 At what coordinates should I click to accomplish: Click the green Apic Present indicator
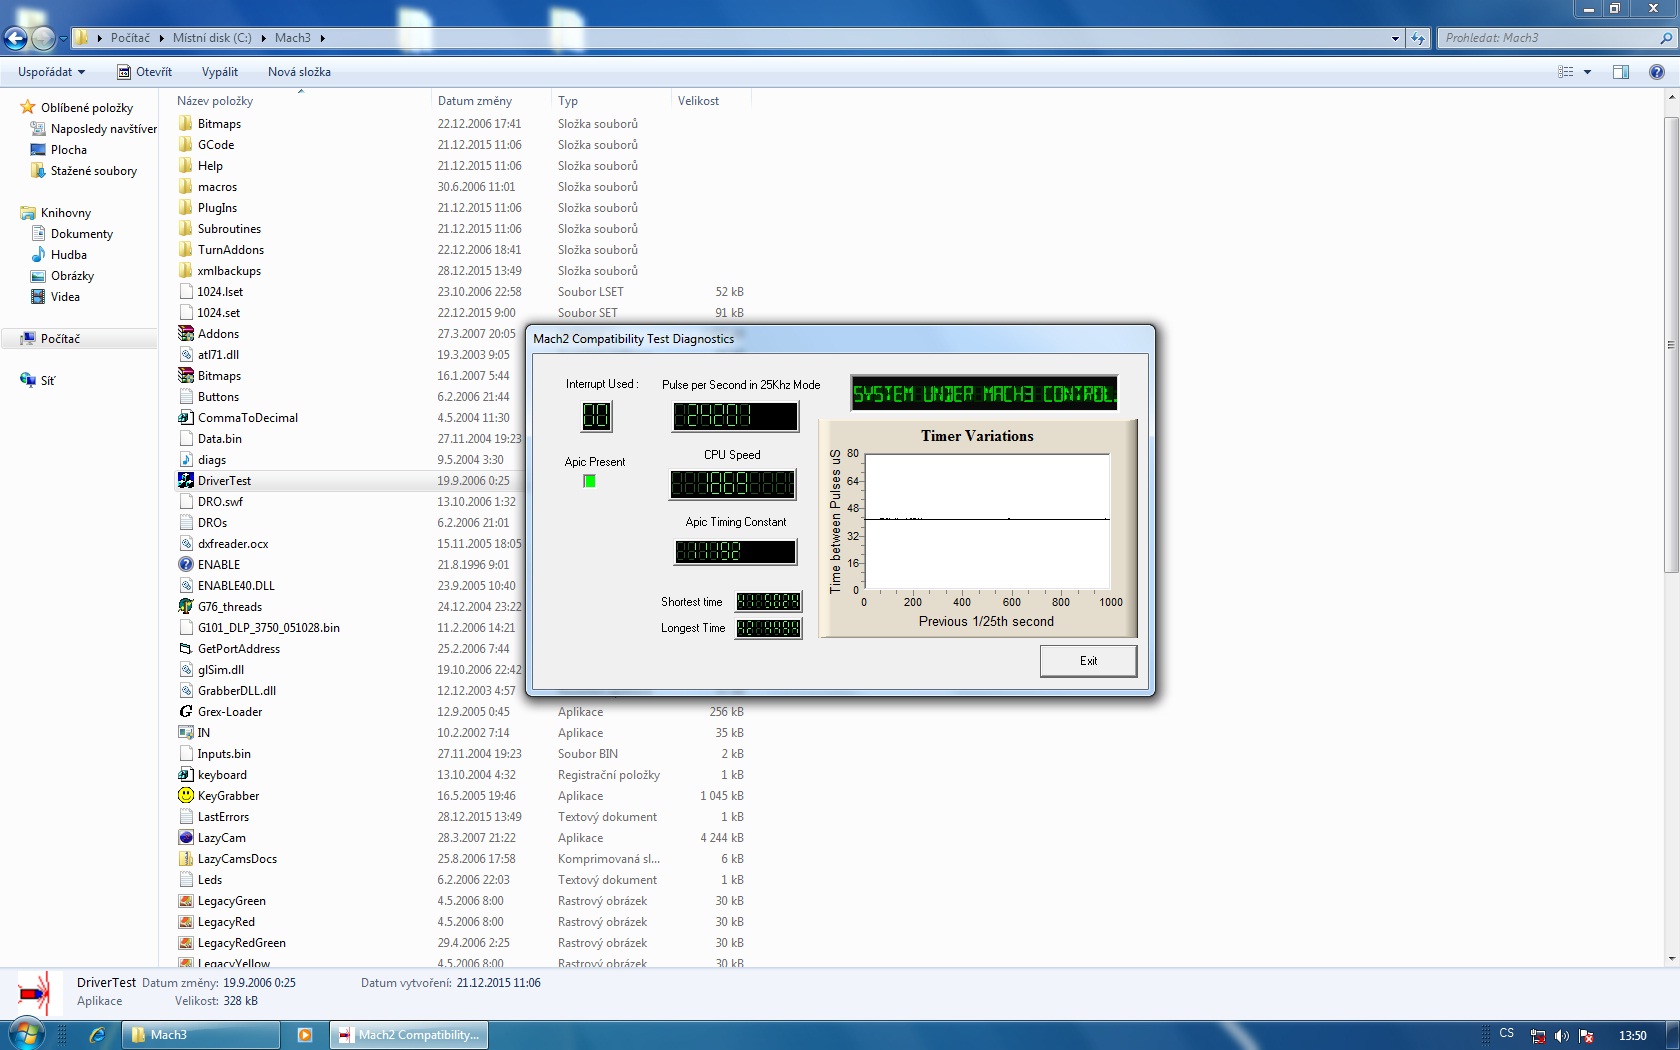coord(589,481)
